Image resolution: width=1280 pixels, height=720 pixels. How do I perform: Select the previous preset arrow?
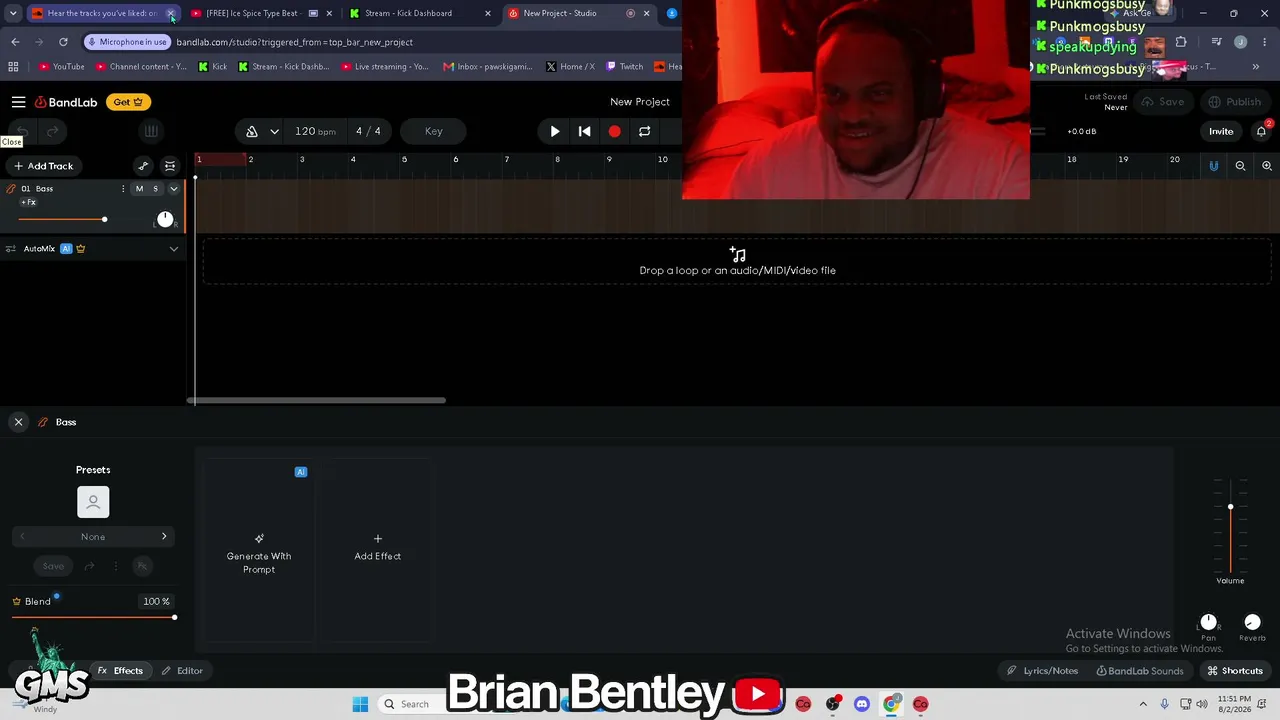[x=22, y=537]
